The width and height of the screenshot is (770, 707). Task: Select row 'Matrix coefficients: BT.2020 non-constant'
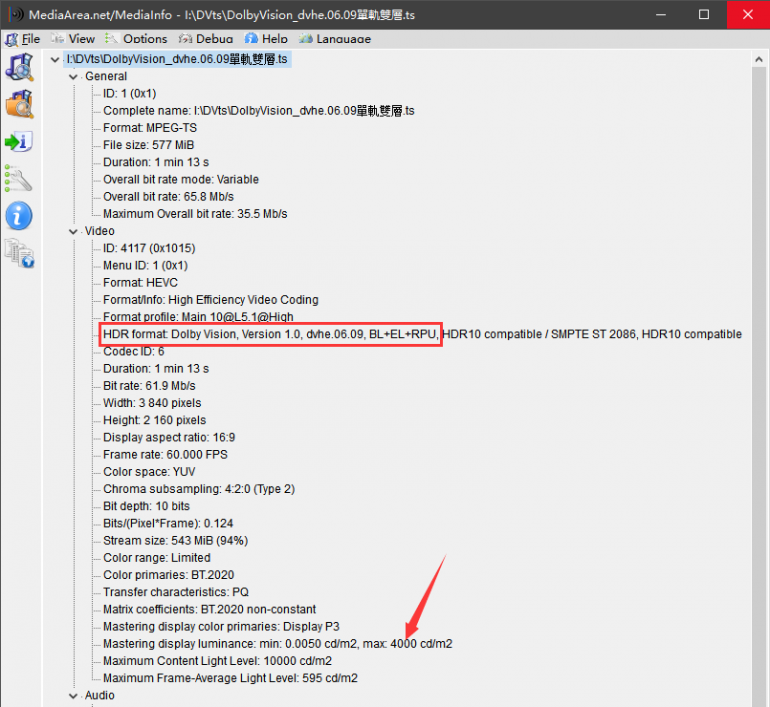(209, 609)
